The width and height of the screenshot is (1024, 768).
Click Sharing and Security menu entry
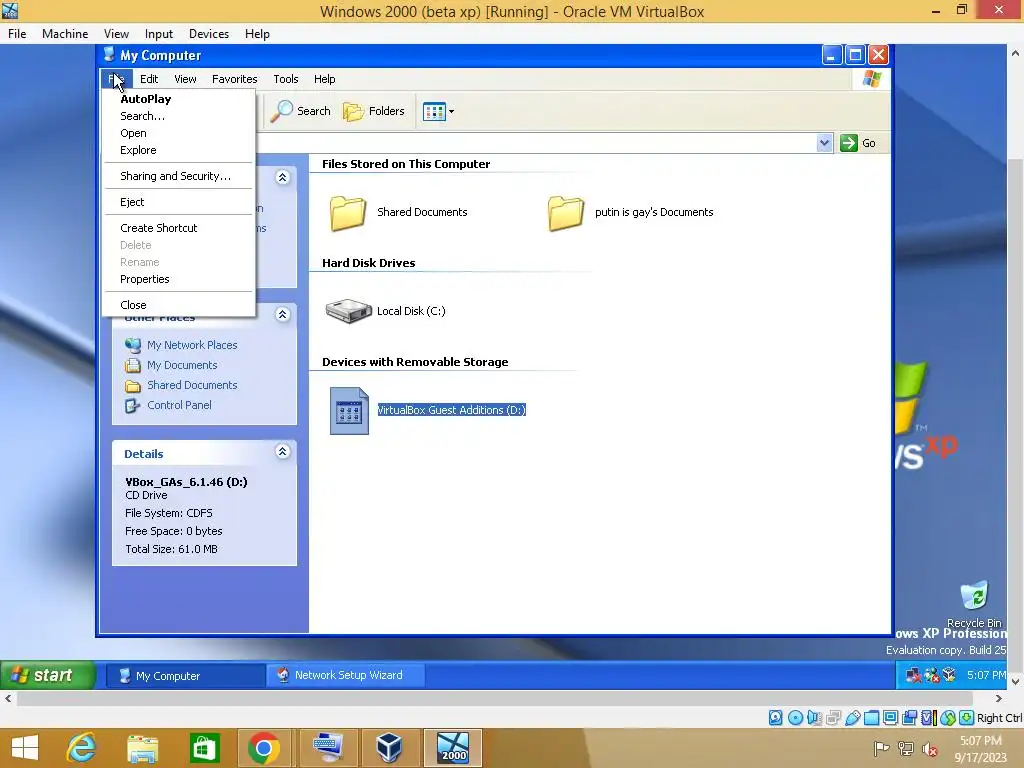[x=178, y=176]
